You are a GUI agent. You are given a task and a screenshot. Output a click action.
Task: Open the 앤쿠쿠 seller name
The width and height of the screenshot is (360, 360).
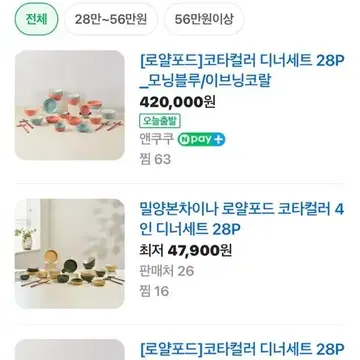(x=157, y=139)
